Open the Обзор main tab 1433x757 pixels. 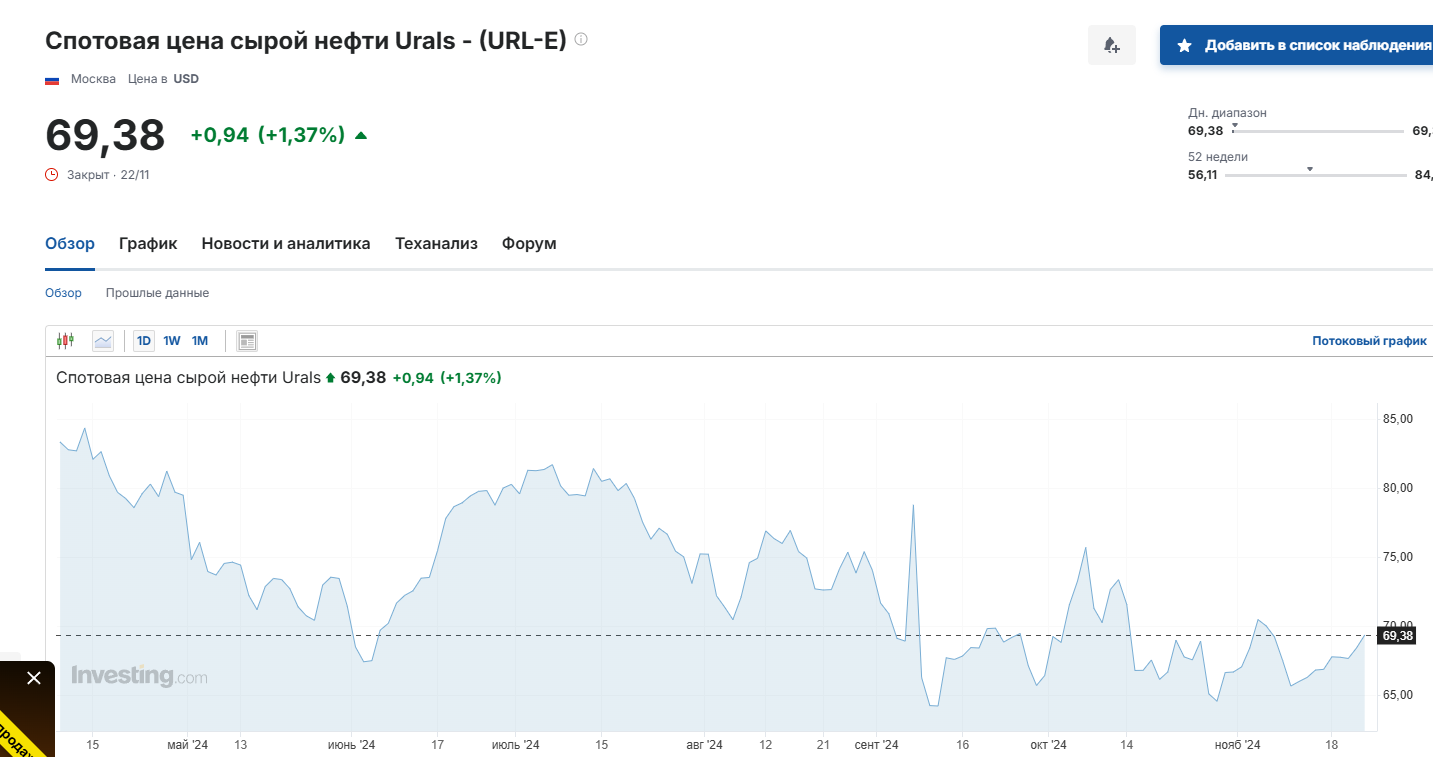pos(70,243)
